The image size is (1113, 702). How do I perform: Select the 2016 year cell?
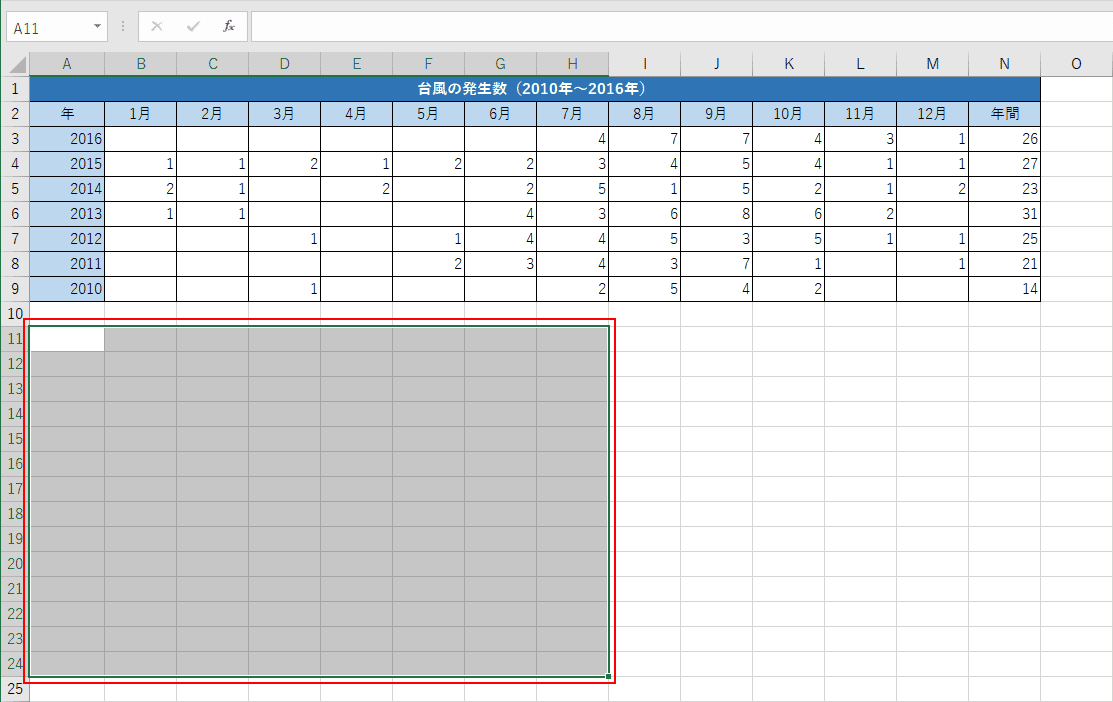(x=67, y=138)
